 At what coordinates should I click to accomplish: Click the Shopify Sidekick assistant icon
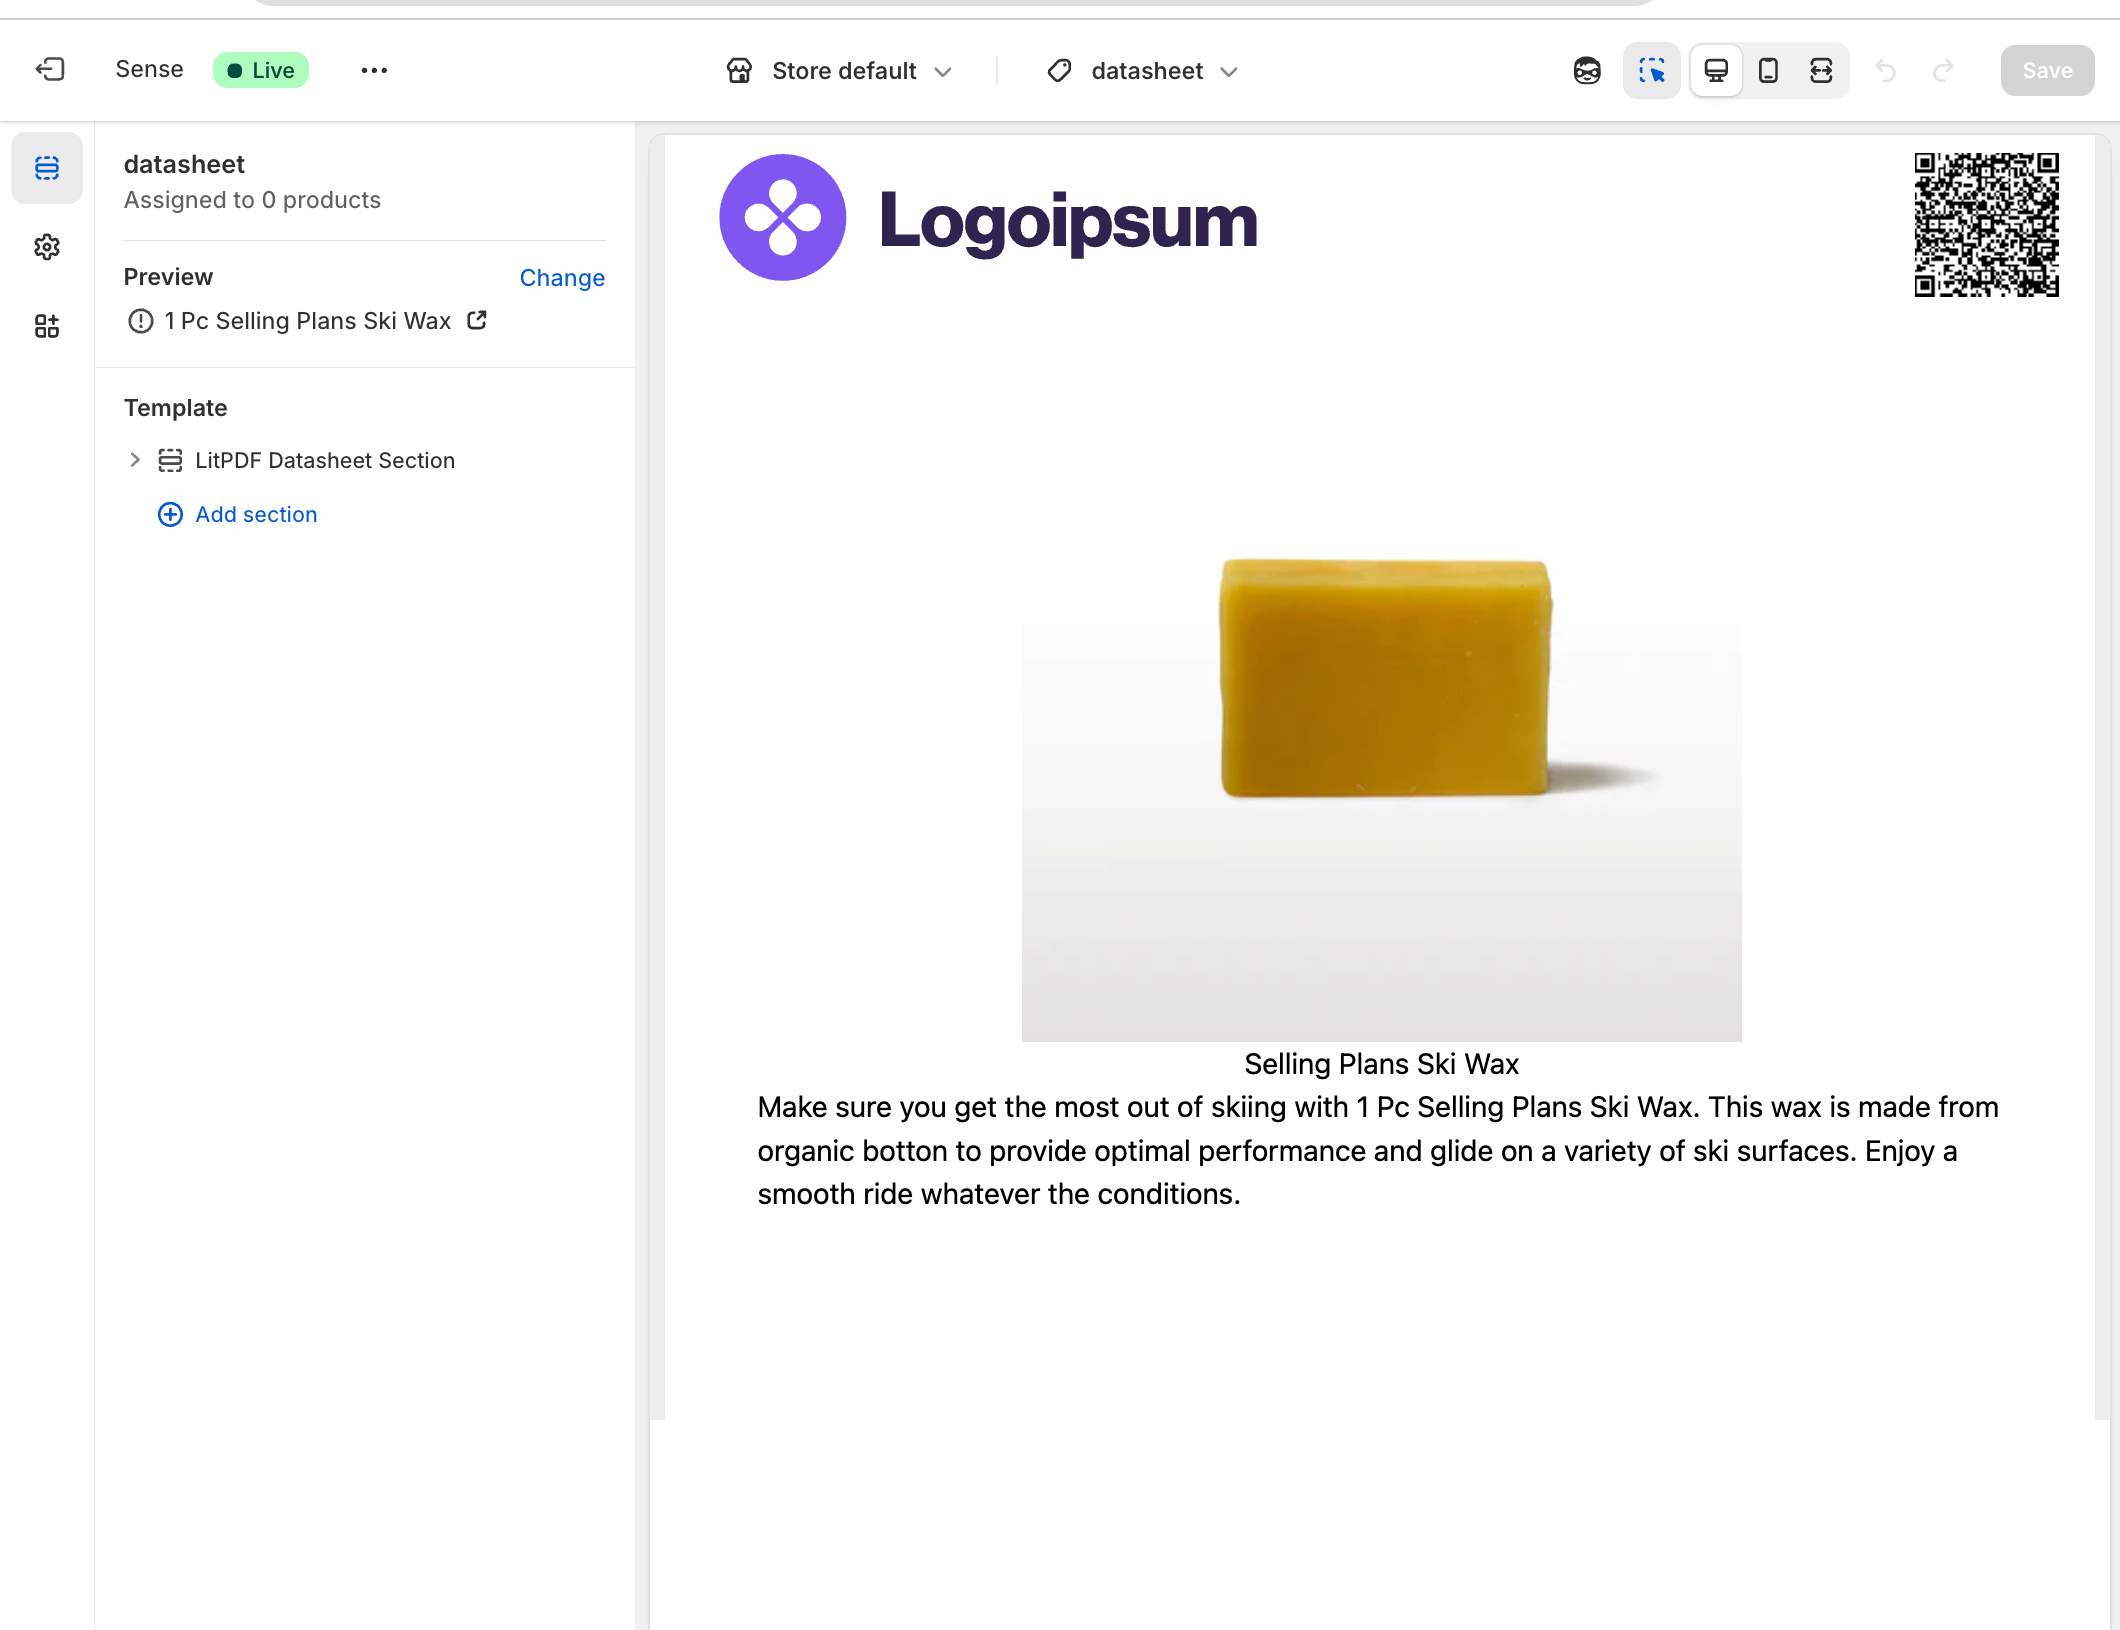tap(1587, 71)
